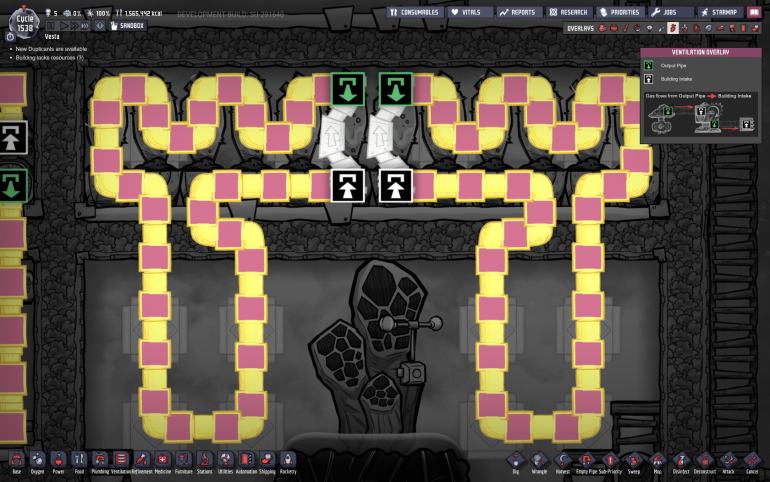Open the Ventilation build category

coord(121,463)
